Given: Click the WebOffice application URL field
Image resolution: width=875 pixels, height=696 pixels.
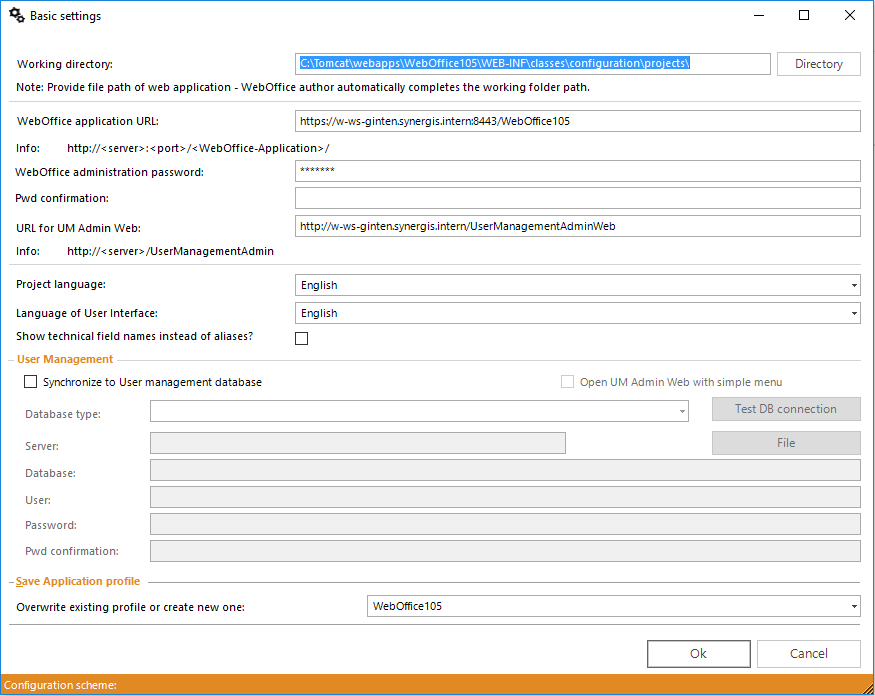Looking at the screenshot, I should (578, 120).
